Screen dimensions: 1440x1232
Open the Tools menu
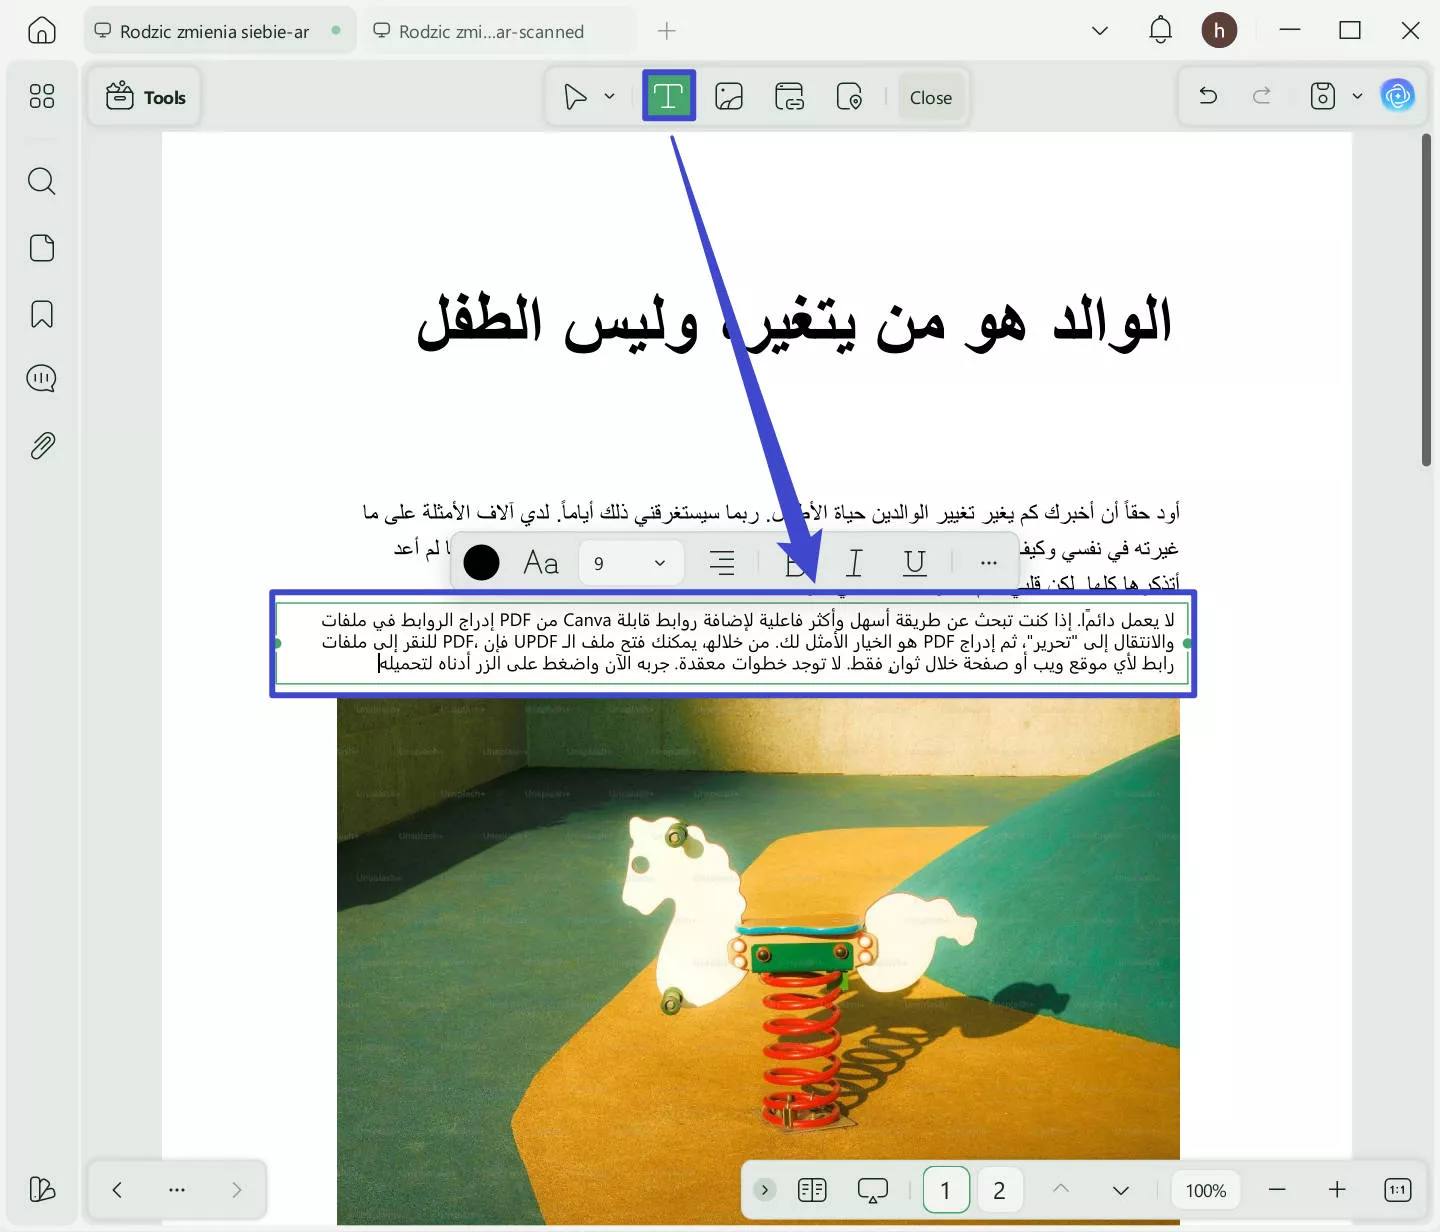click(144, 96)
